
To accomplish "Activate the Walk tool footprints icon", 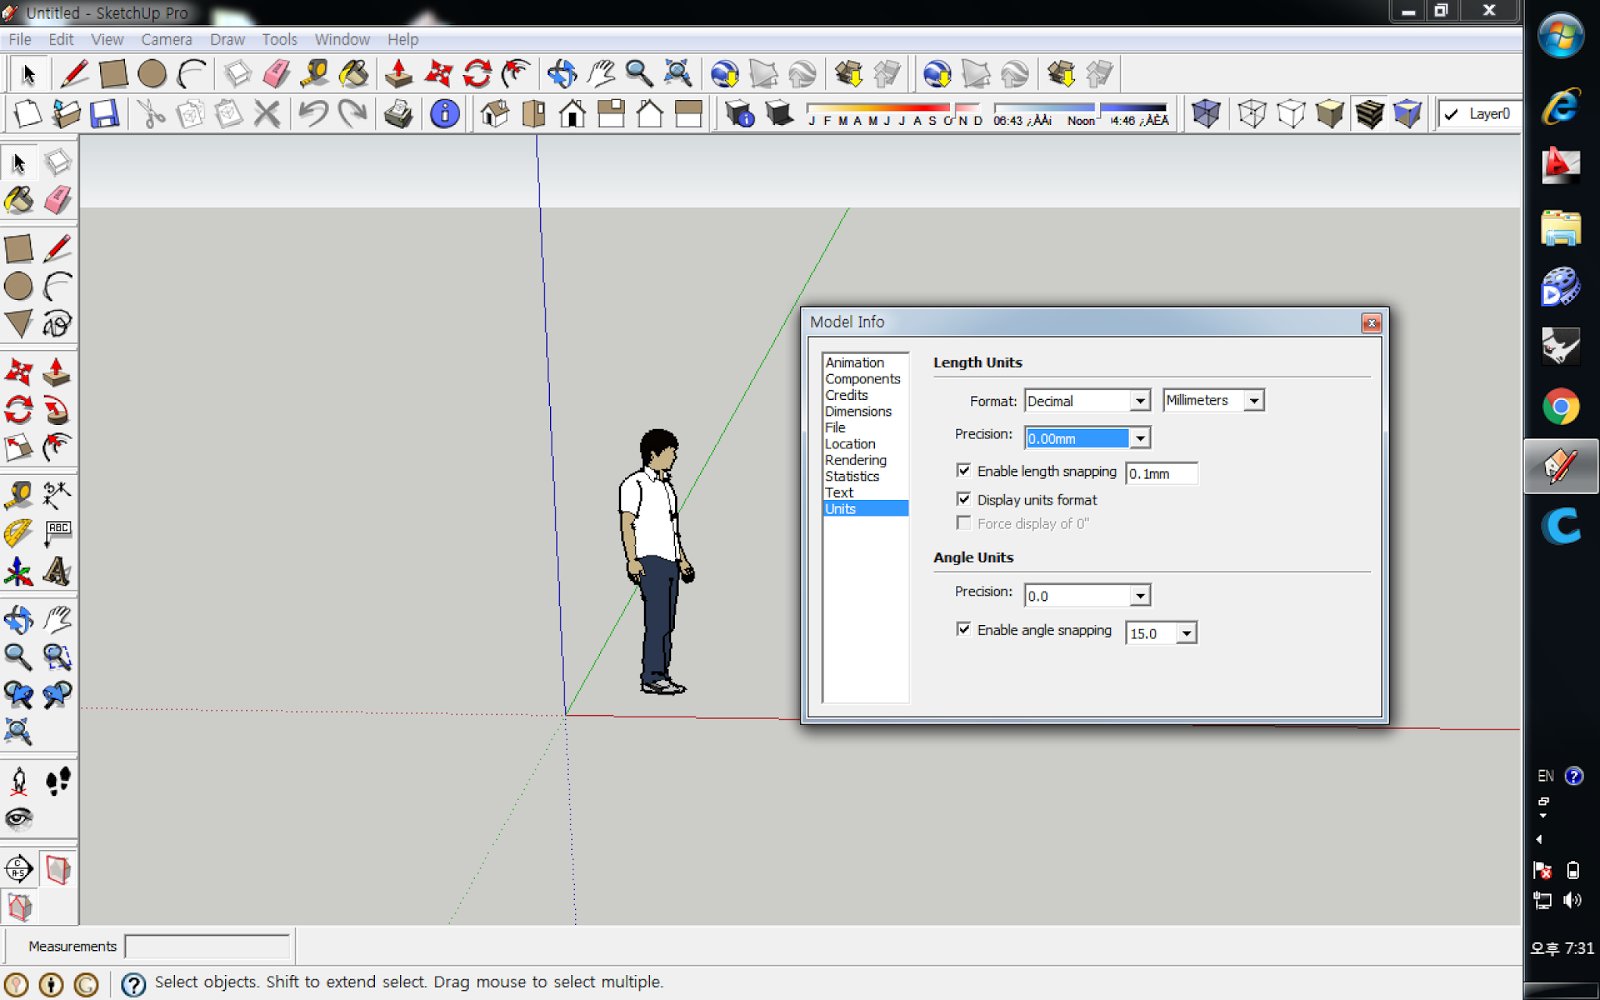I will pos(57,781).
